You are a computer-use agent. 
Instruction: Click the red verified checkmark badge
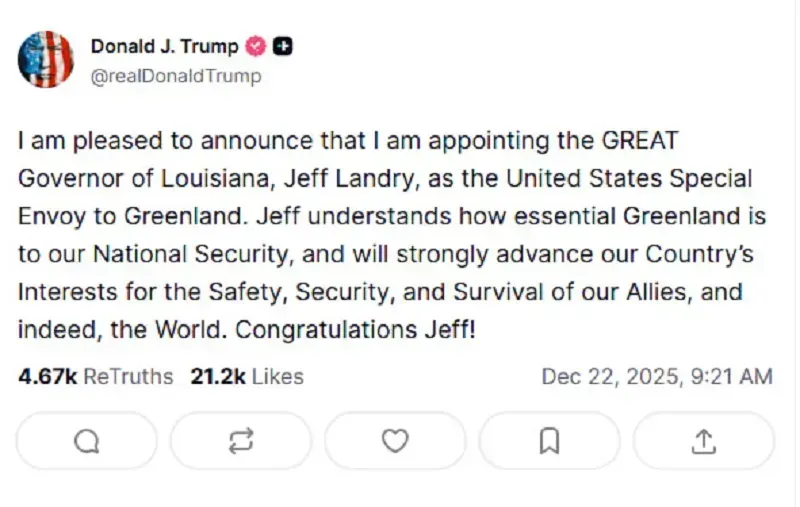256,47
